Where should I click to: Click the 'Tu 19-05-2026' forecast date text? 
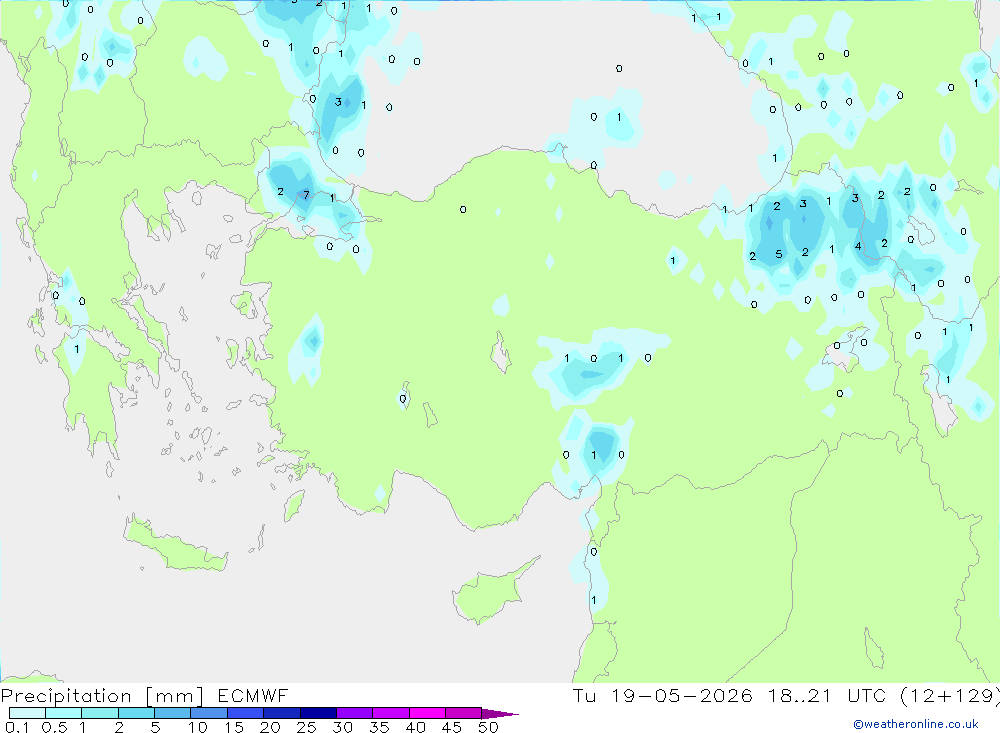point(663,696)
